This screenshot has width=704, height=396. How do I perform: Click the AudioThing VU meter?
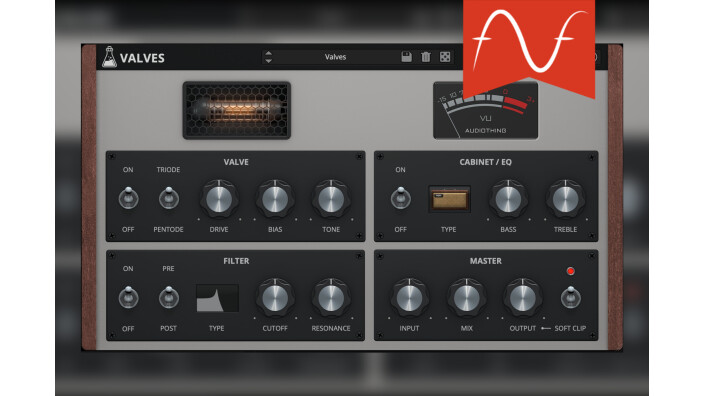tap(485, 110)
